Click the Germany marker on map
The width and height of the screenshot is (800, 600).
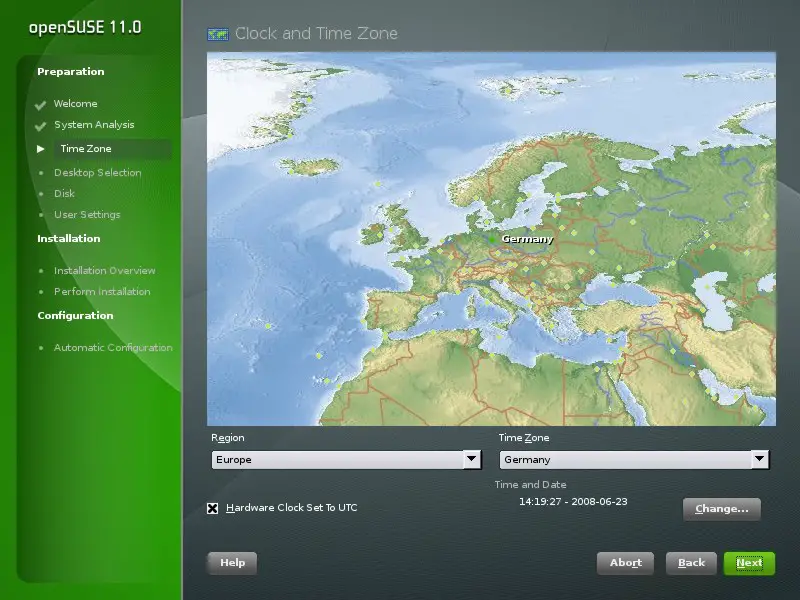(492, 239)
